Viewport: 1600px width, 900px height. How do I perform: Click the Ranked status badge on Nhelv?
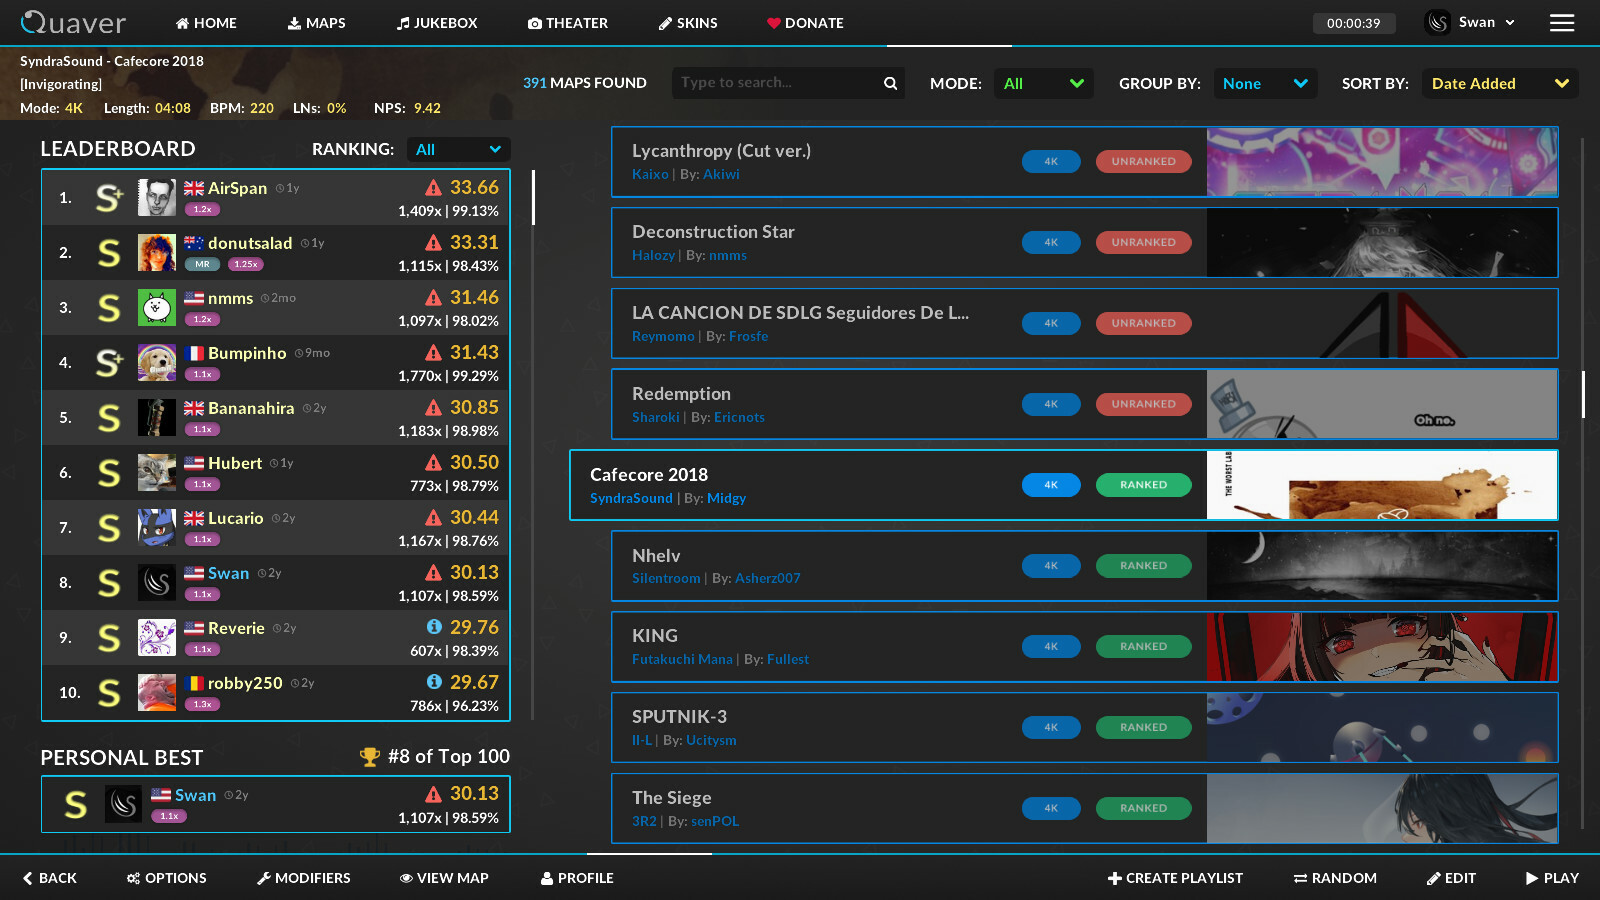[x=1143, y=566]
